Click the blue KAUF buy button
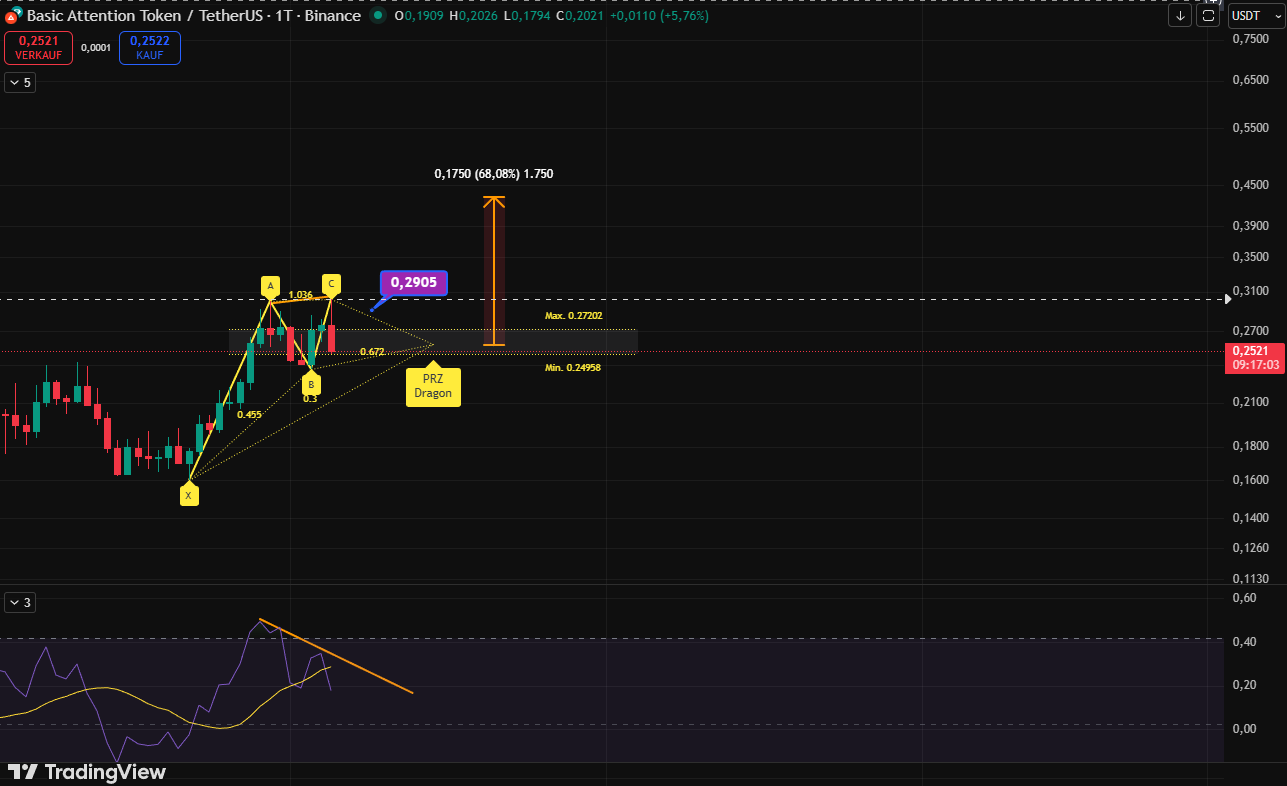 coord(150,48)
